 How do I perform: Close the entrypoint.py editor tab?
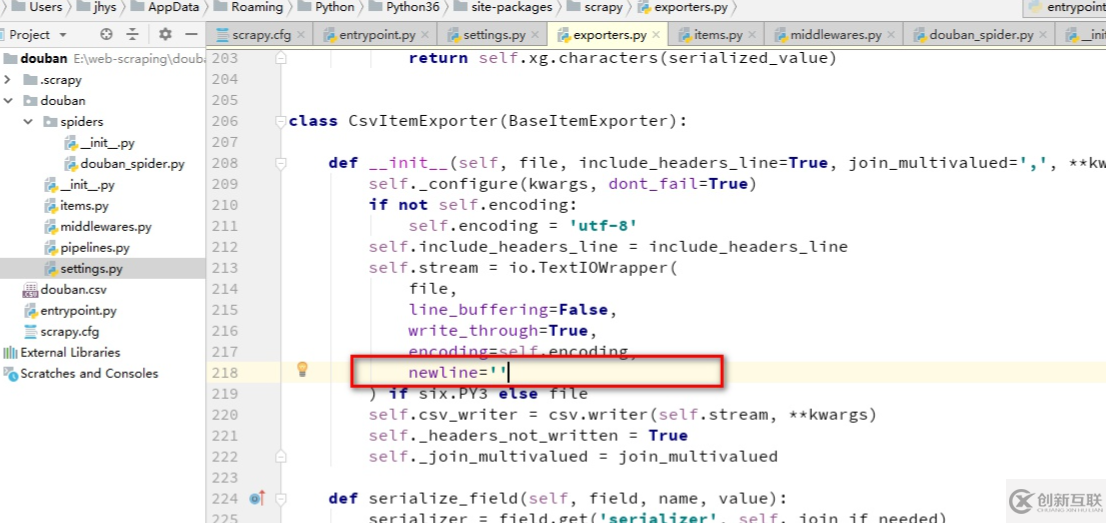click(426, 35)
